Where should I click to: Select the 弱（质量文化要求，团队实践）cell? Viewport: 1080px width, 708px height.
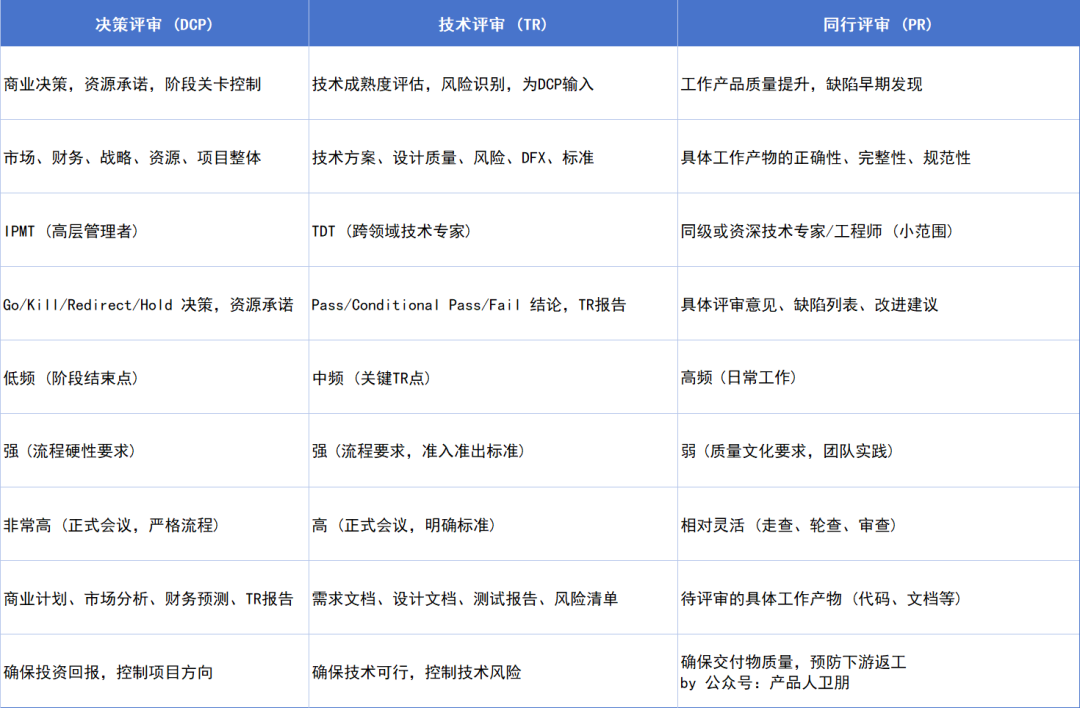point(791,451)
